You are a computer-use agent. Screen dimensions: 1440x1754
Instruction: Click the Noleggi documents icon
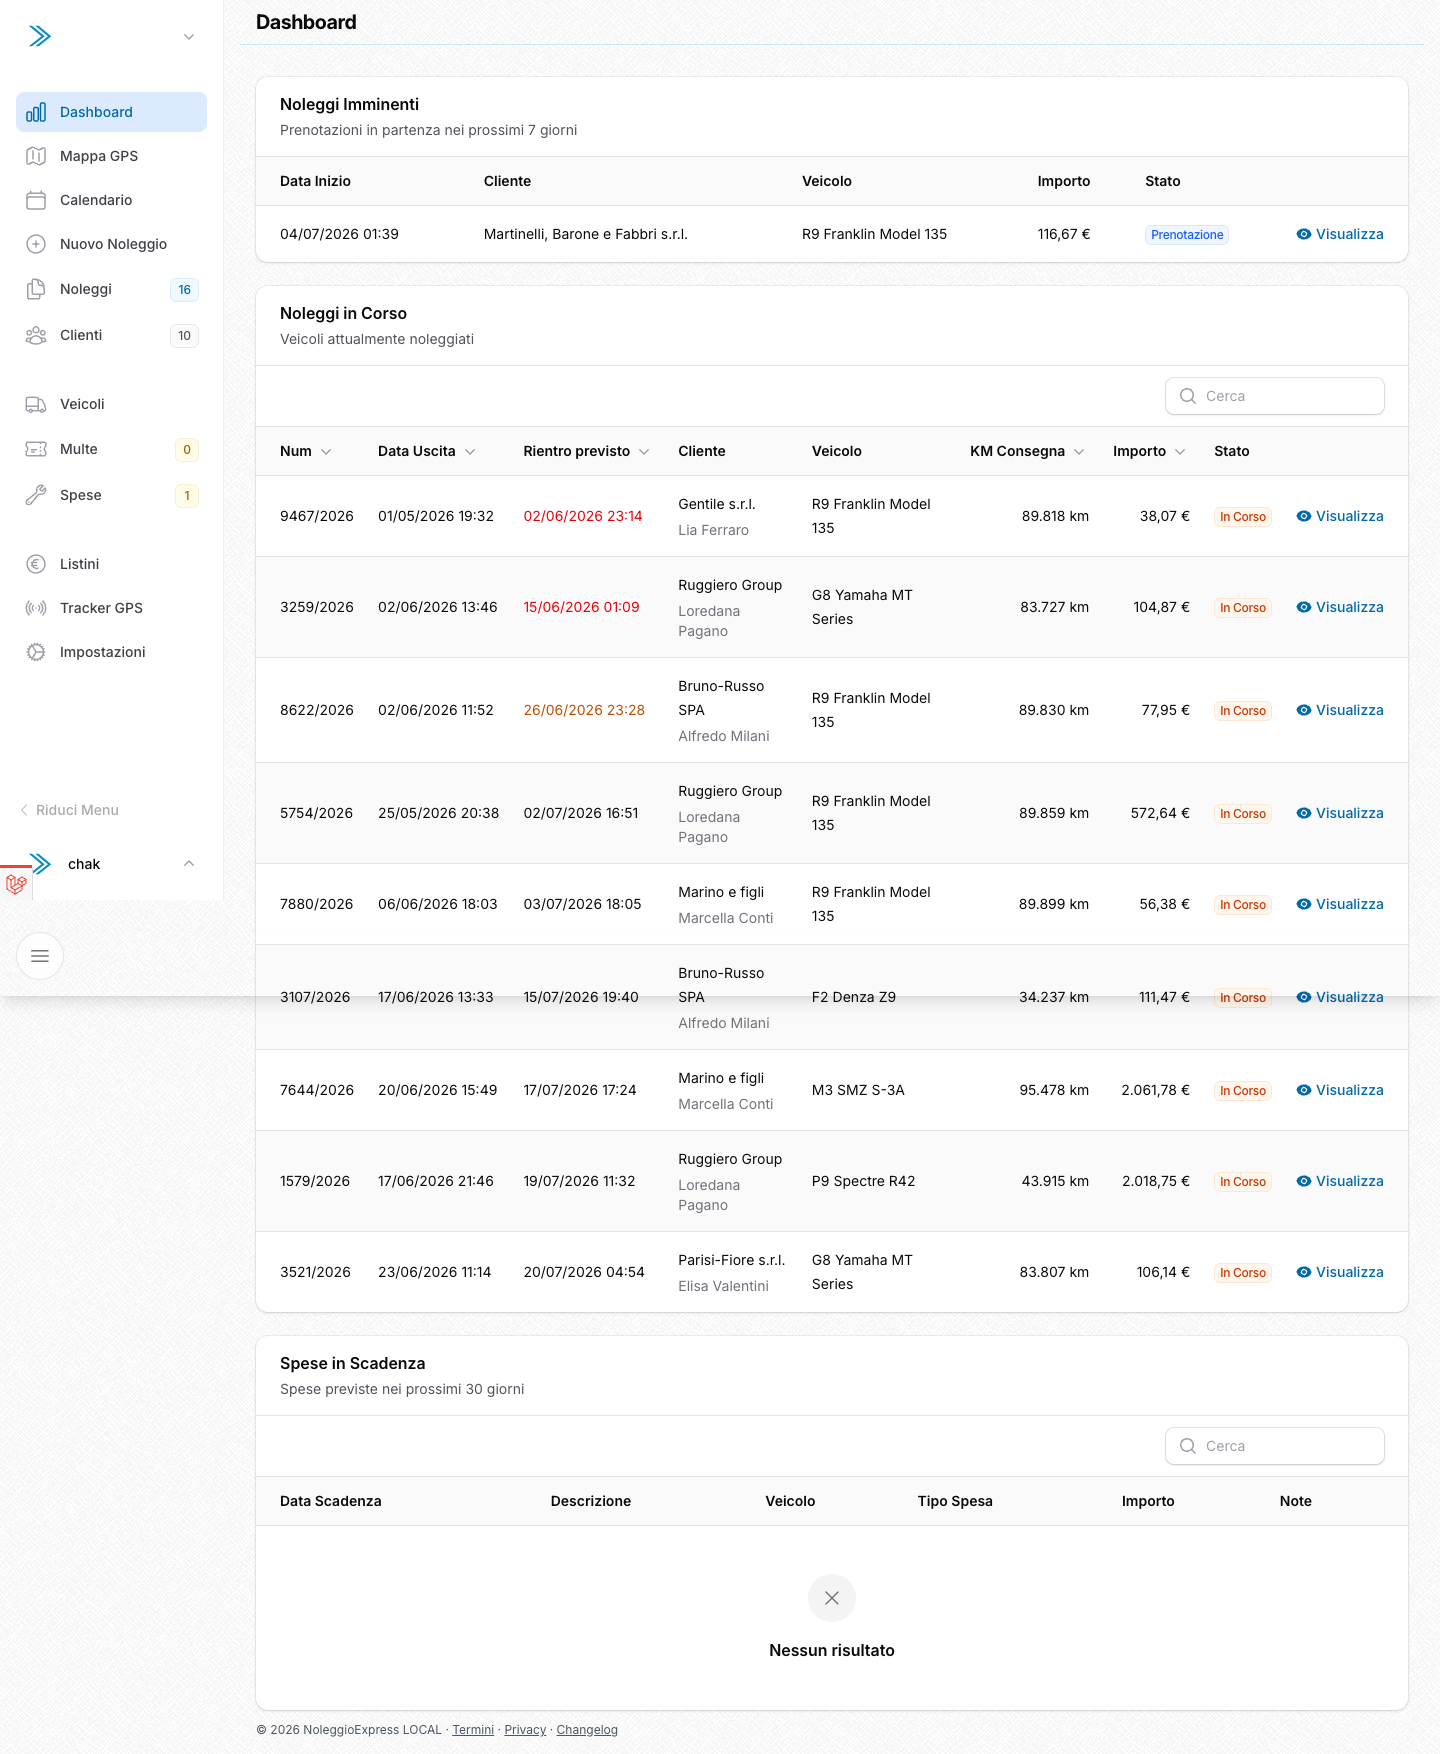[x=36, y=289]
